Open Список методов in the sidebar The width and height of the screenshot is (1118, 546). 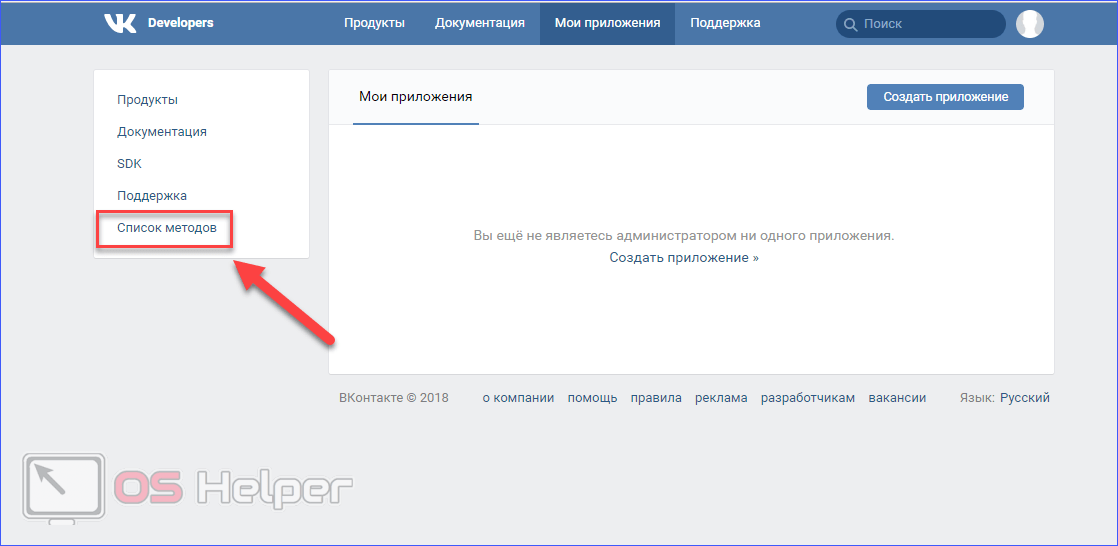coord(166,229)
